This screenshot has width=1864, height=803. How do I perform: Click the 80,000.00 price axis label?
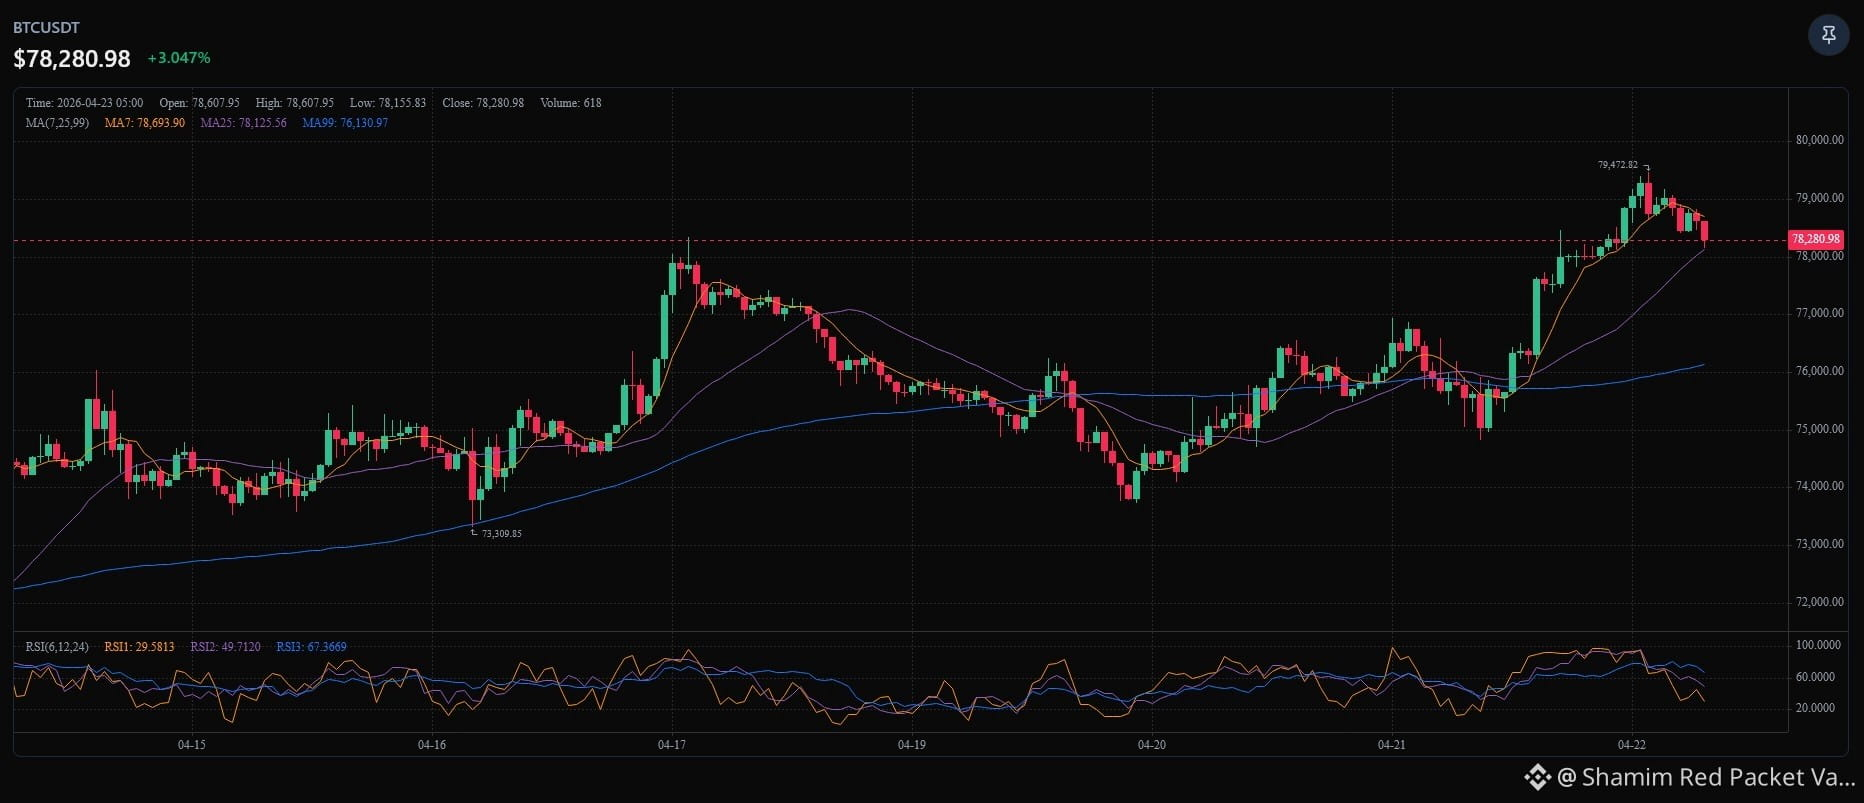pos(1820,140)
